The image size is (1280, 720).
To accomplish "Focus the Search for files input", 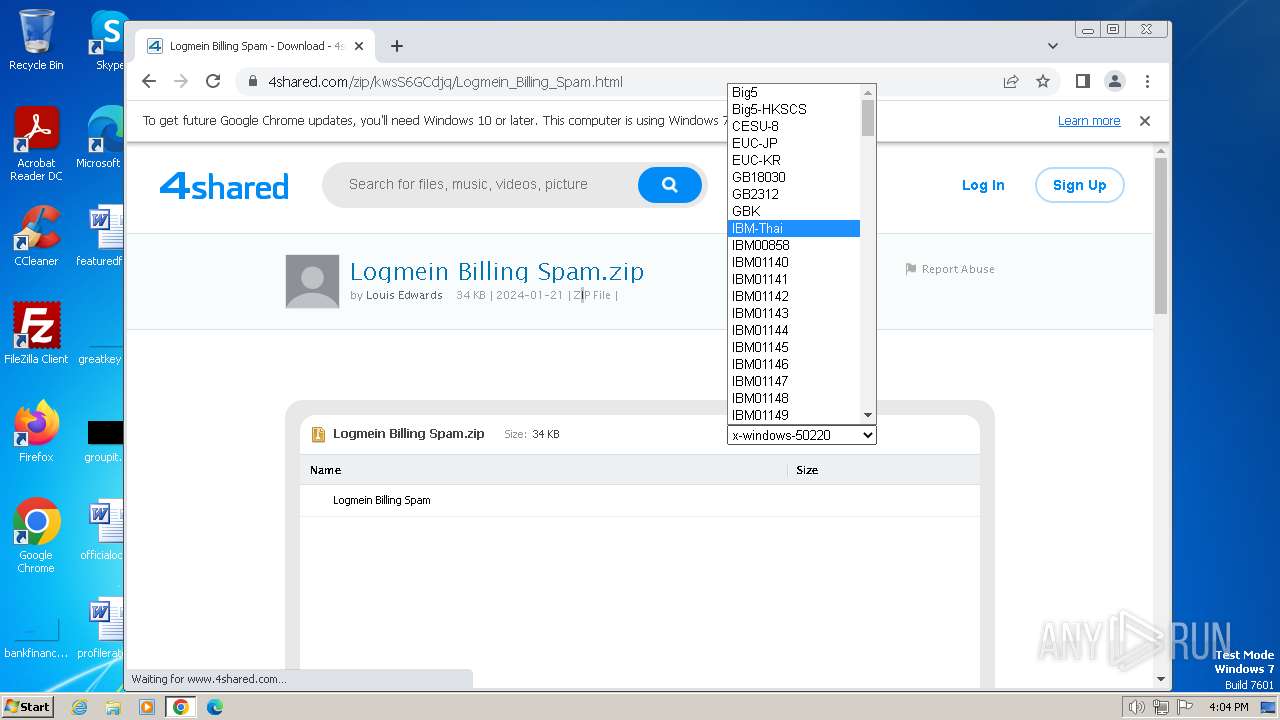I will pyautogui.click(x=480, y=185).
